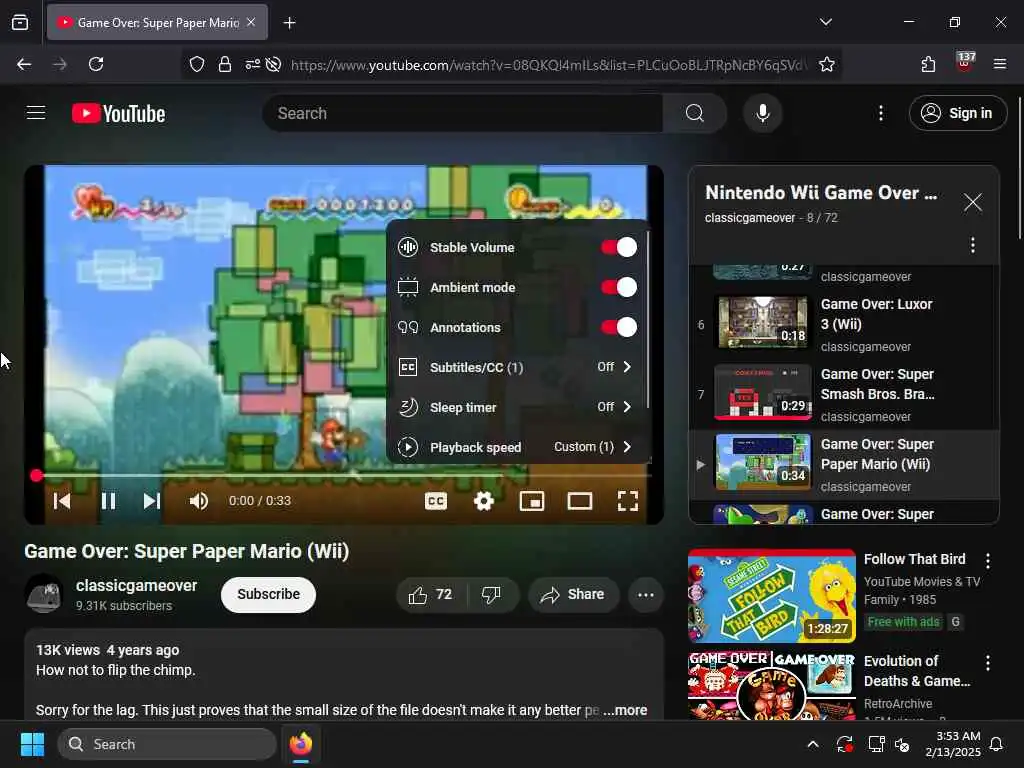
Task: Switch to Game Over: Super Paper Mario tab
Action: 157,23
